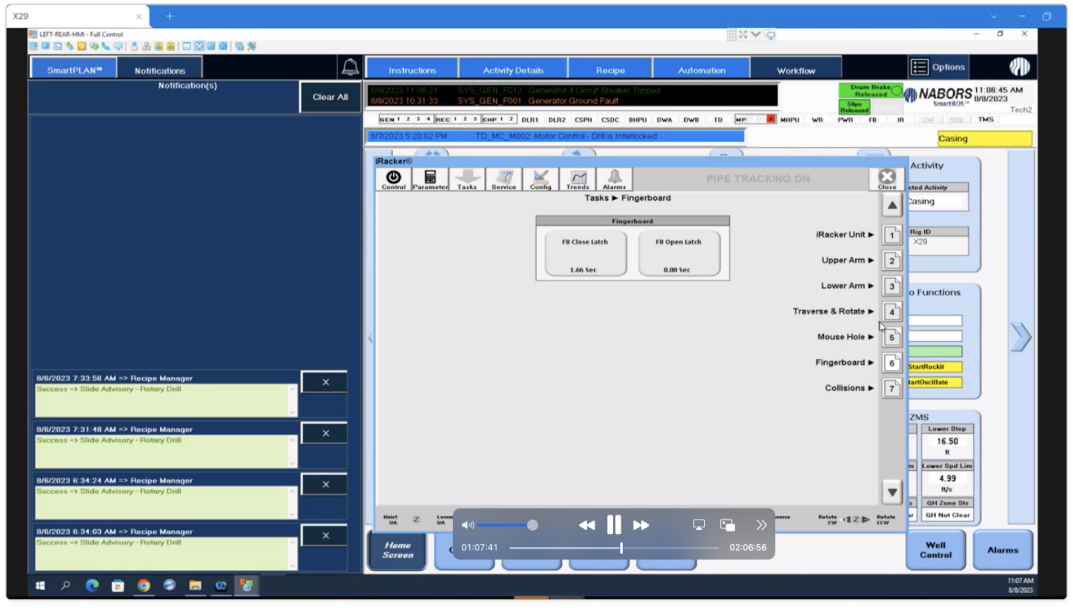Image resolution: width=1073 pixels, height=608 pixels.
Task: Click StartOscillate yellow button
Action: click(x=935, y=382)
